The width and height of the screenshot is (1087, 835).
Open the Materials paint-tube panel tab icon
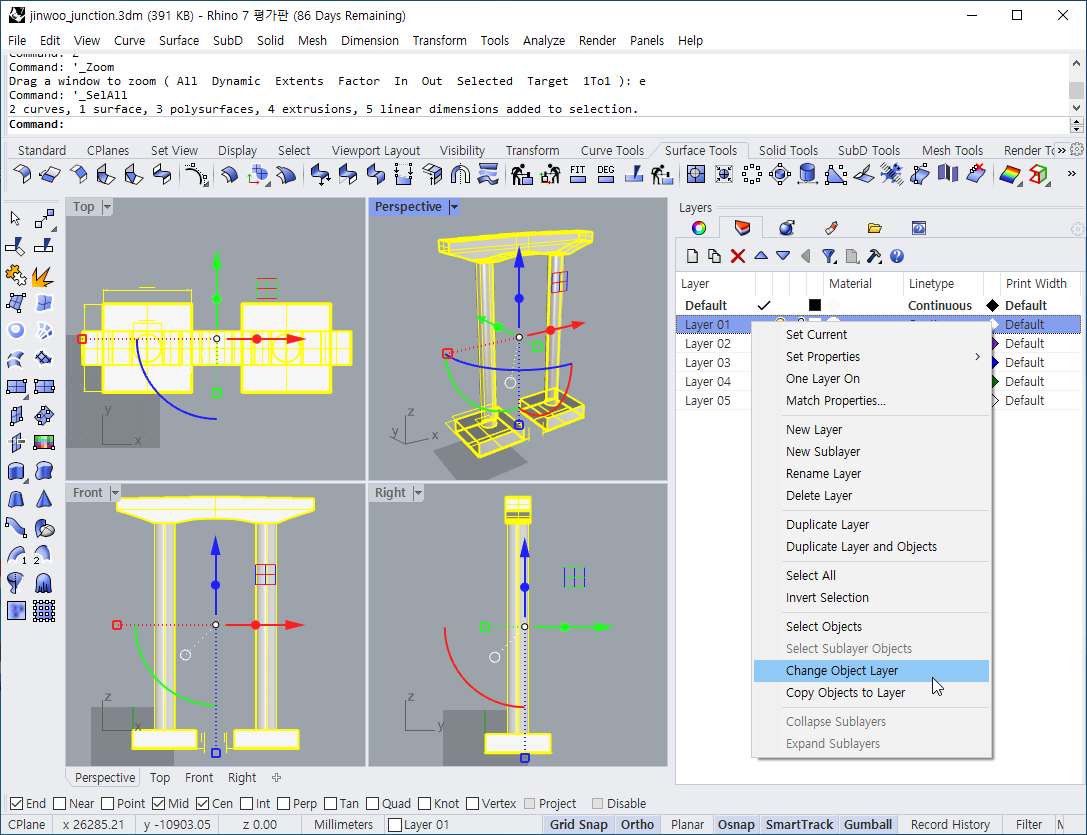pyautogui.click(x=831, y=227)
